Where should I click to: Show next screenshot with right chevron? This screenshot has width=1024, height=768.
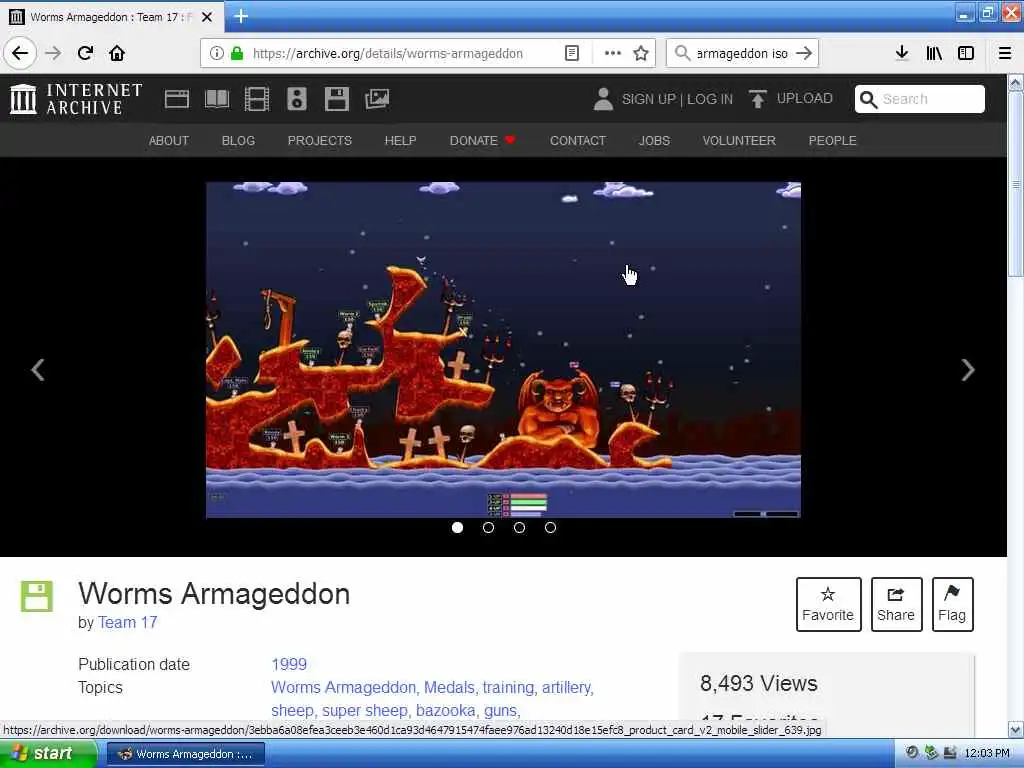[968, 370]
